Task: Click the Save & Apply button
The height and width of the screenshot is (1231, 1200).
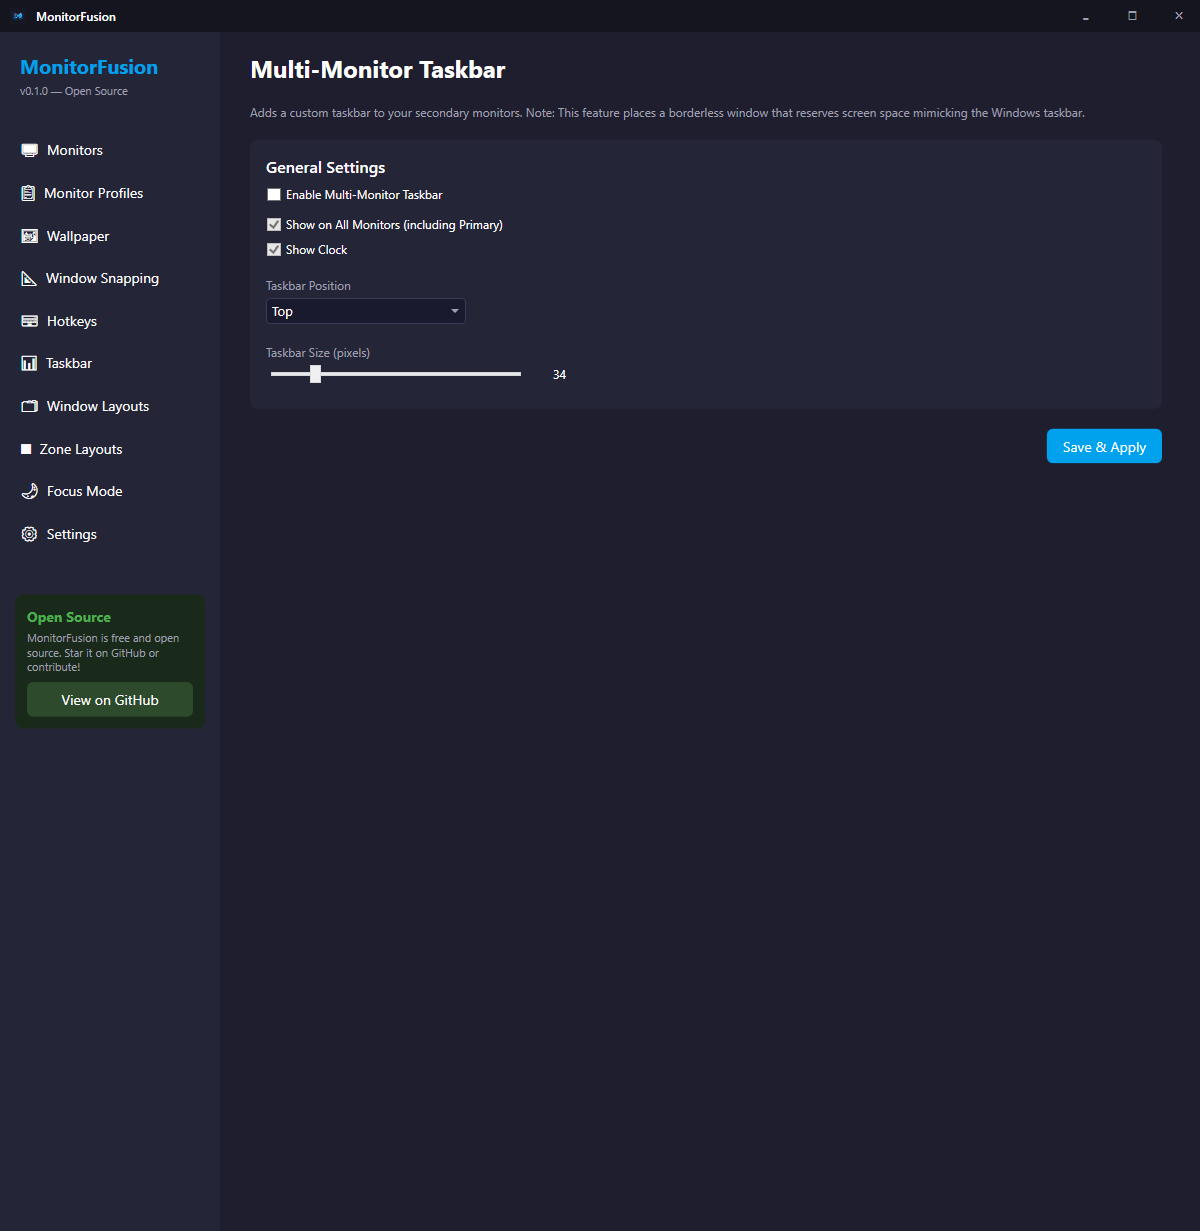Action: pos(1104,446)
